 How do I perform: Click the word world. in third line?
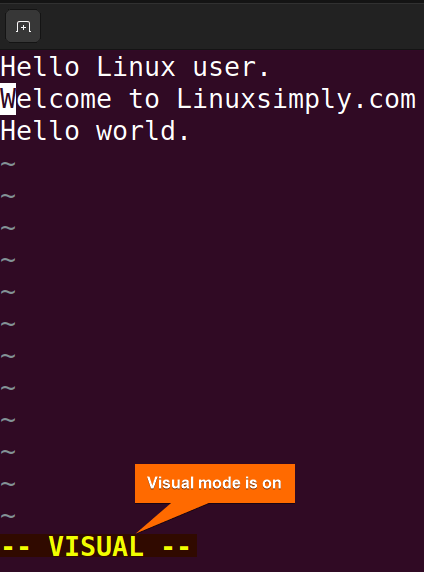click(143, 131)
